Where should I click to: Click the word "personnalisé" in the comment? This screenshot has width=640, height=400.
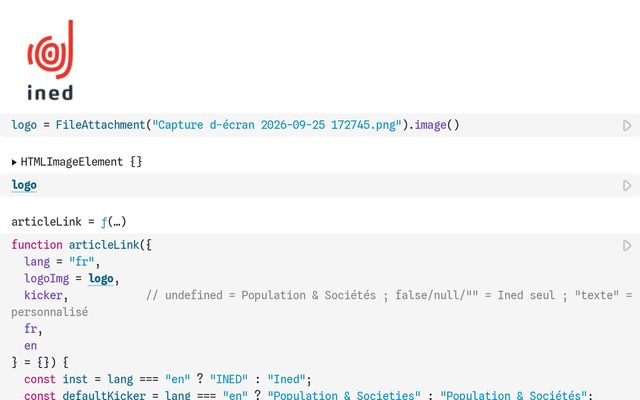click(x=49, y=312)
